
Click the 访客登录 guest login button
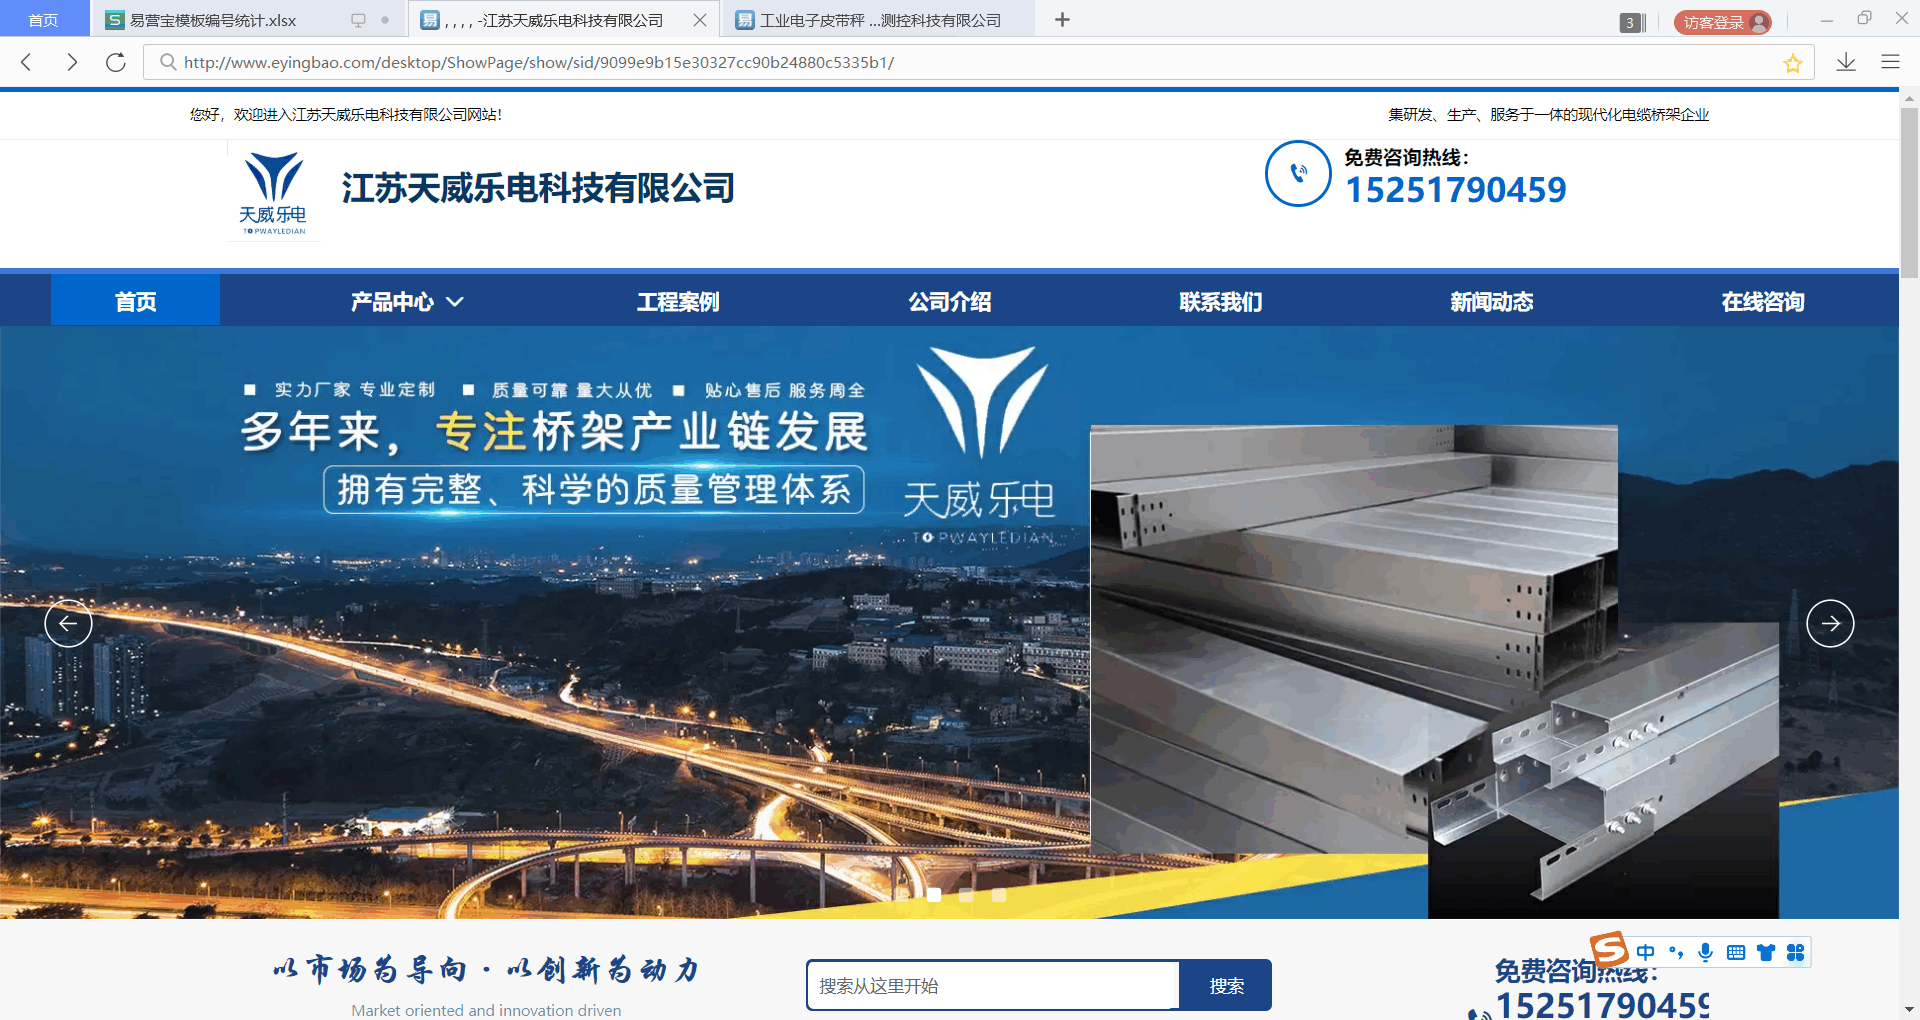1723,22
